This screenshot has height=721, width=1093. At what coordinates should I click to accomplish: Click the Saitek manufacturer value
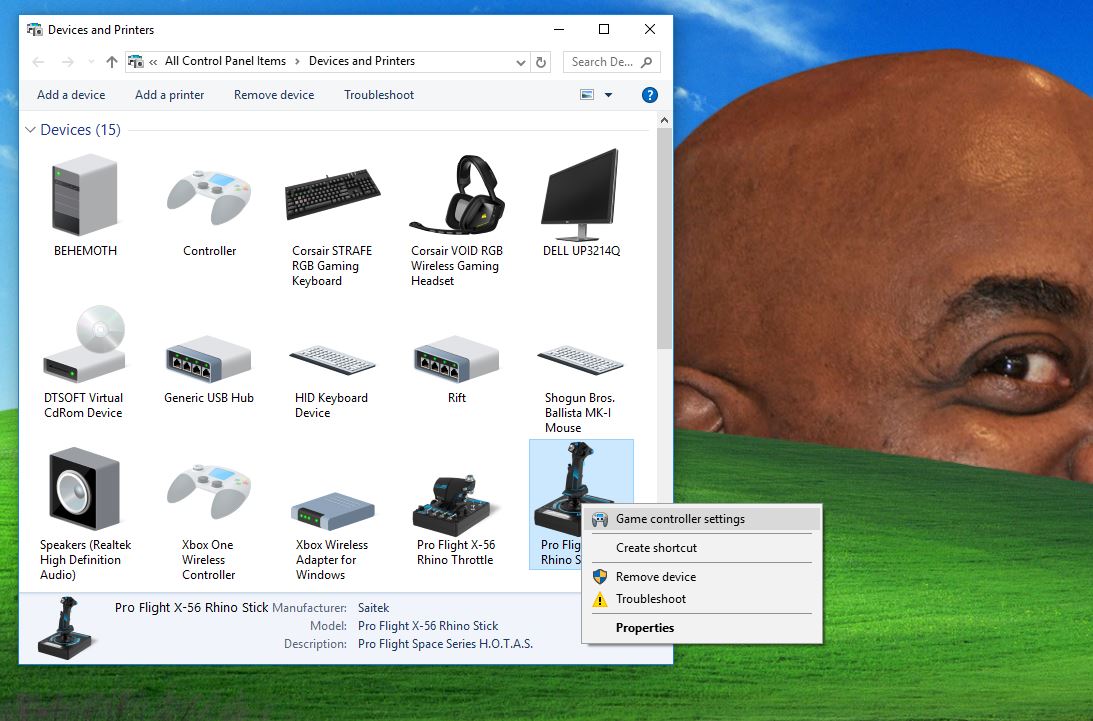click(x=374, y=608)
